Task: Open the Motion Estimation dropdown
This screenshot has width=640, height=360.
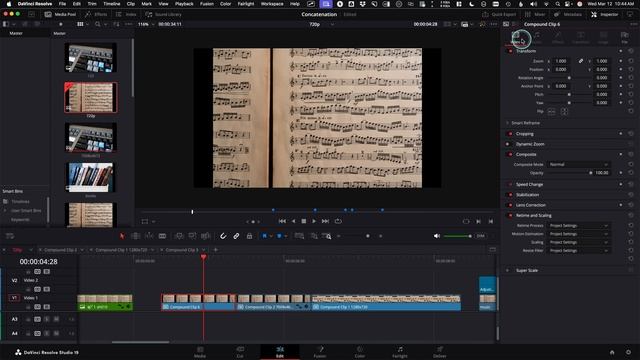Action: (578, 234)
